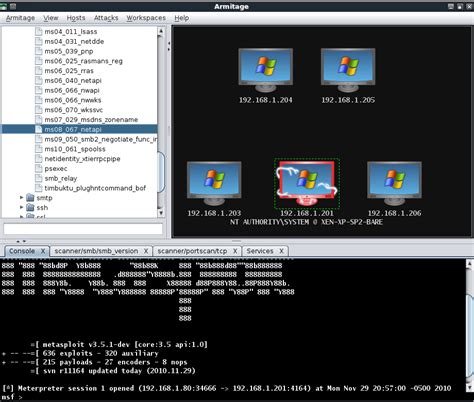
Task: Open the View menu
Action: 51,18
